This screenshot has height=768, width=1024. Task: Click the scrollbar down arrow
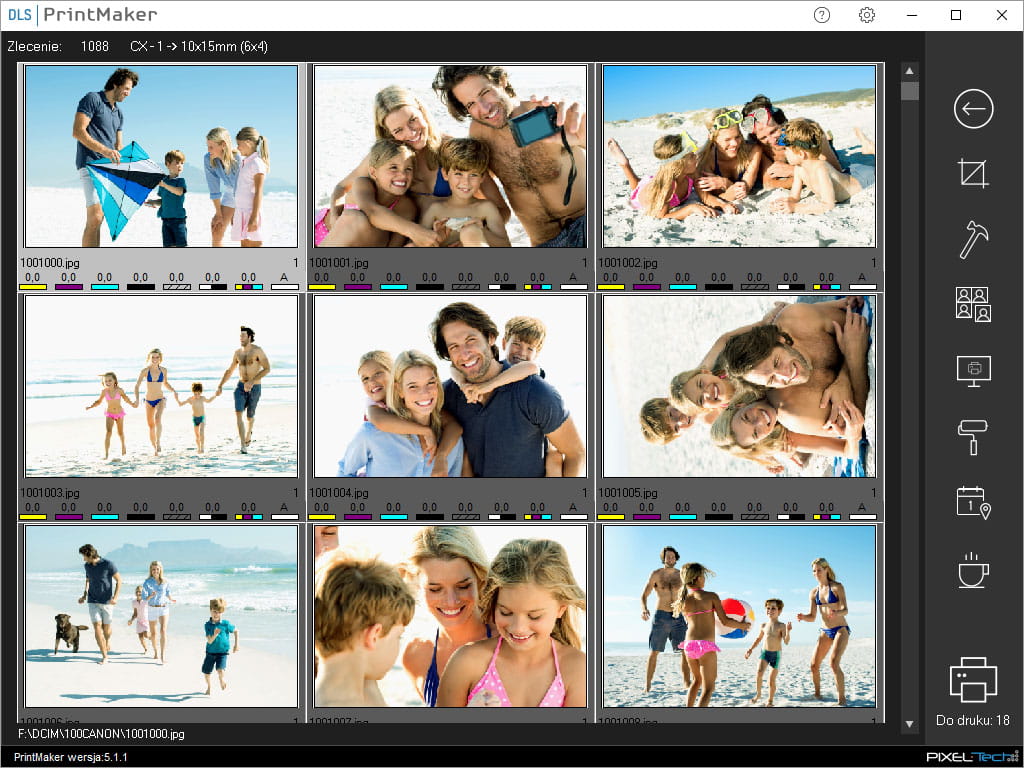tap(909, 723)
